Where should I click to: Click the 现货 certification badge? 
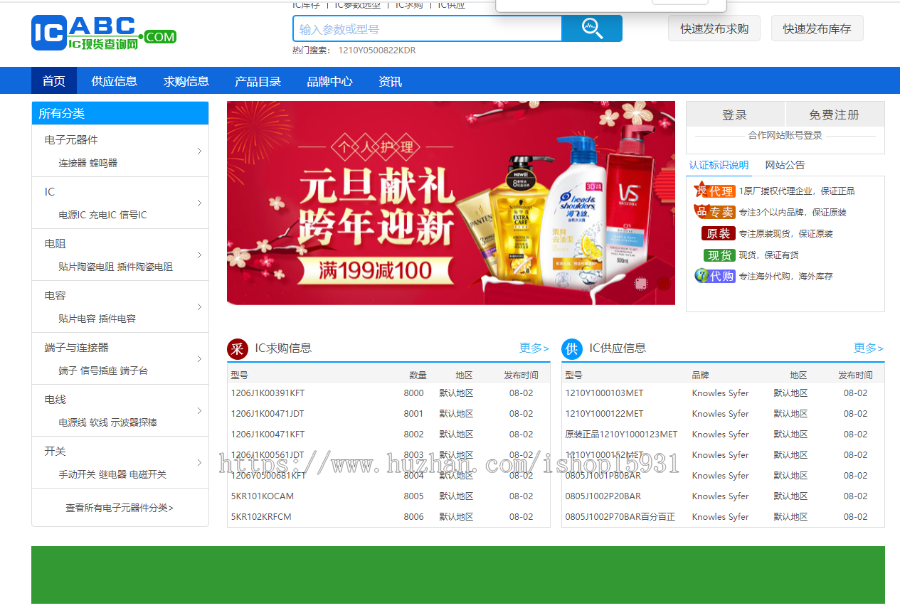pyautogui.click(x=719, y=255)
